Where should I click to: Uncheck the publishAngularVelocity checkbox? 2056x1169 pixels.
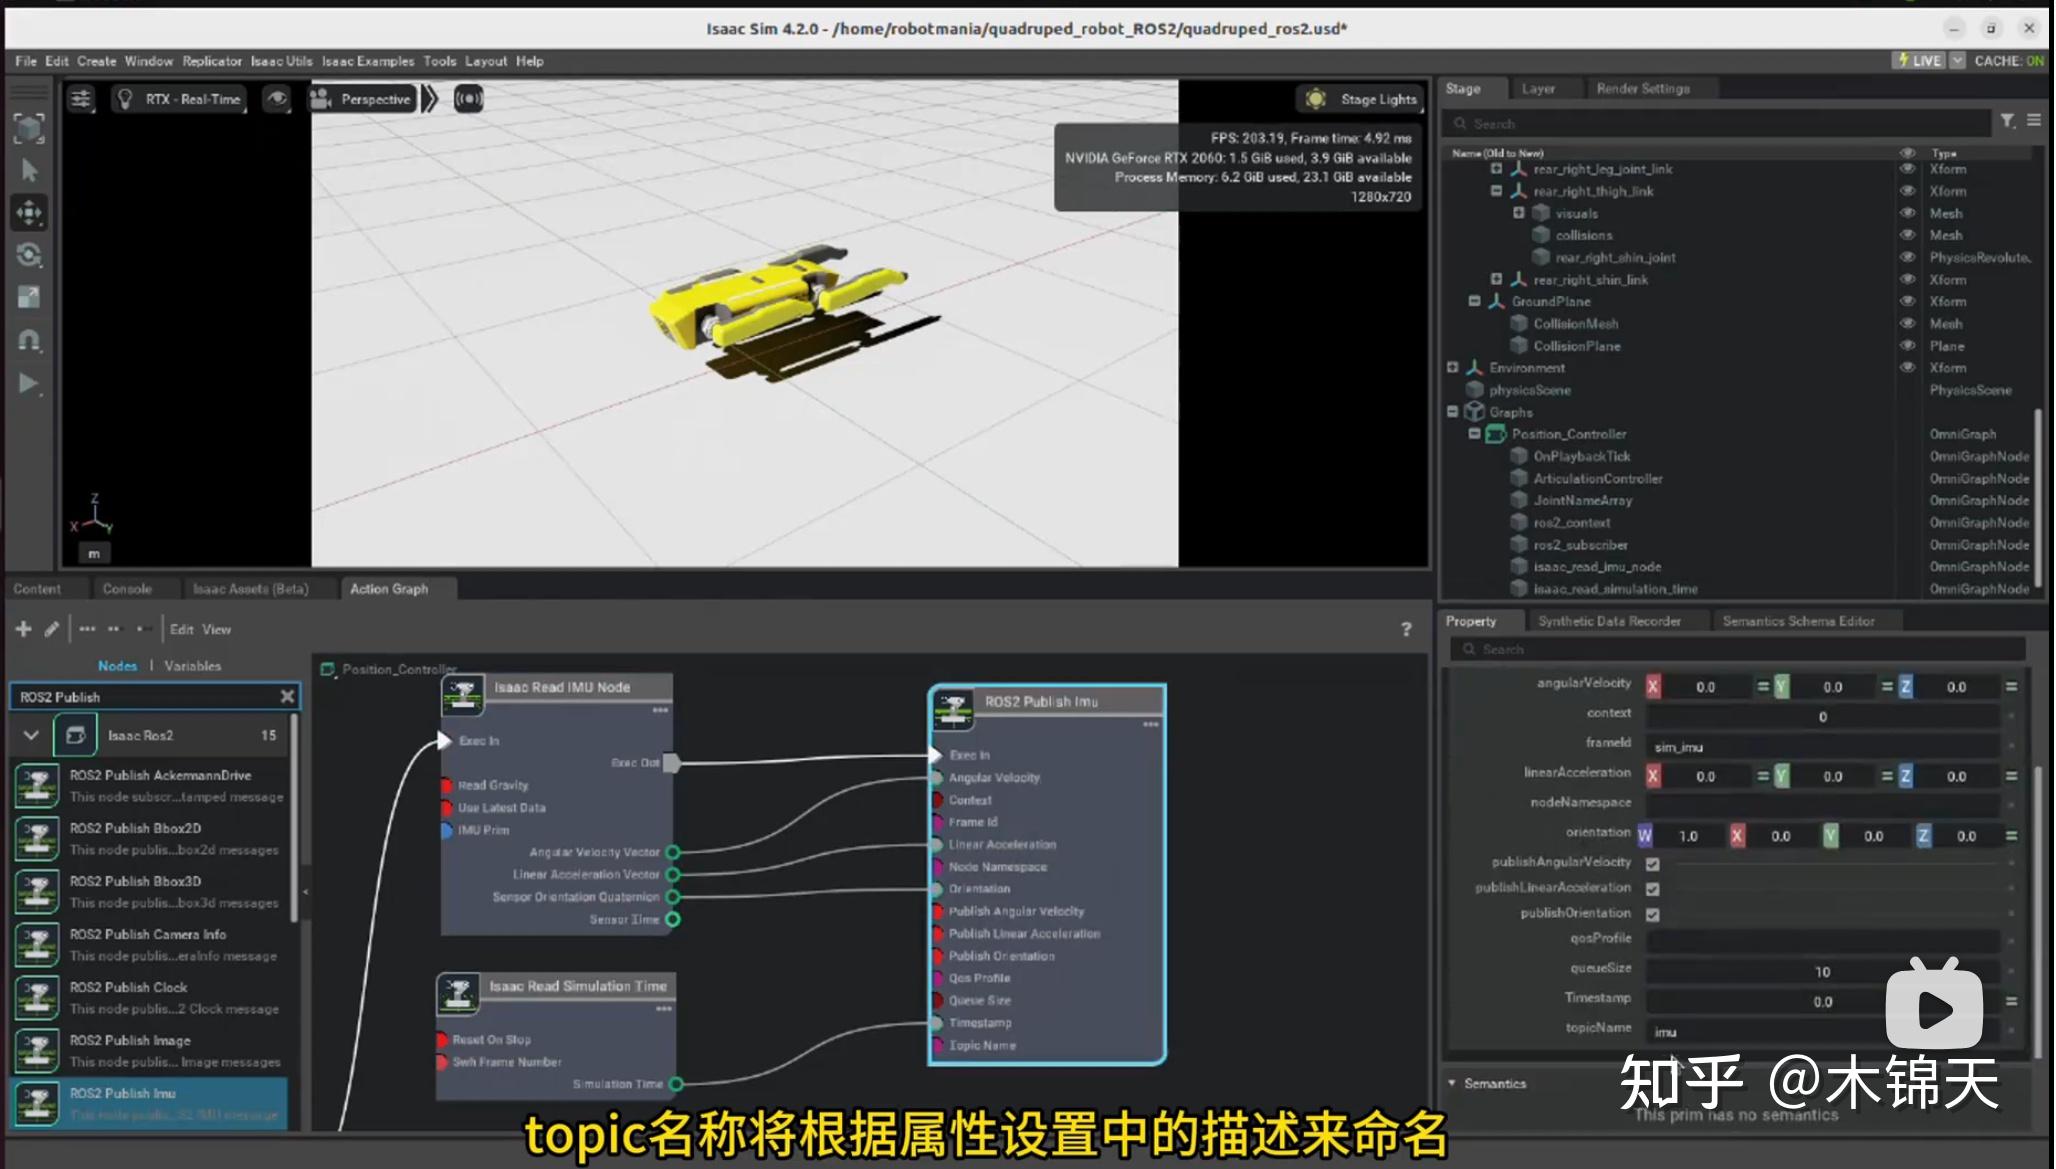point(1653,864)
